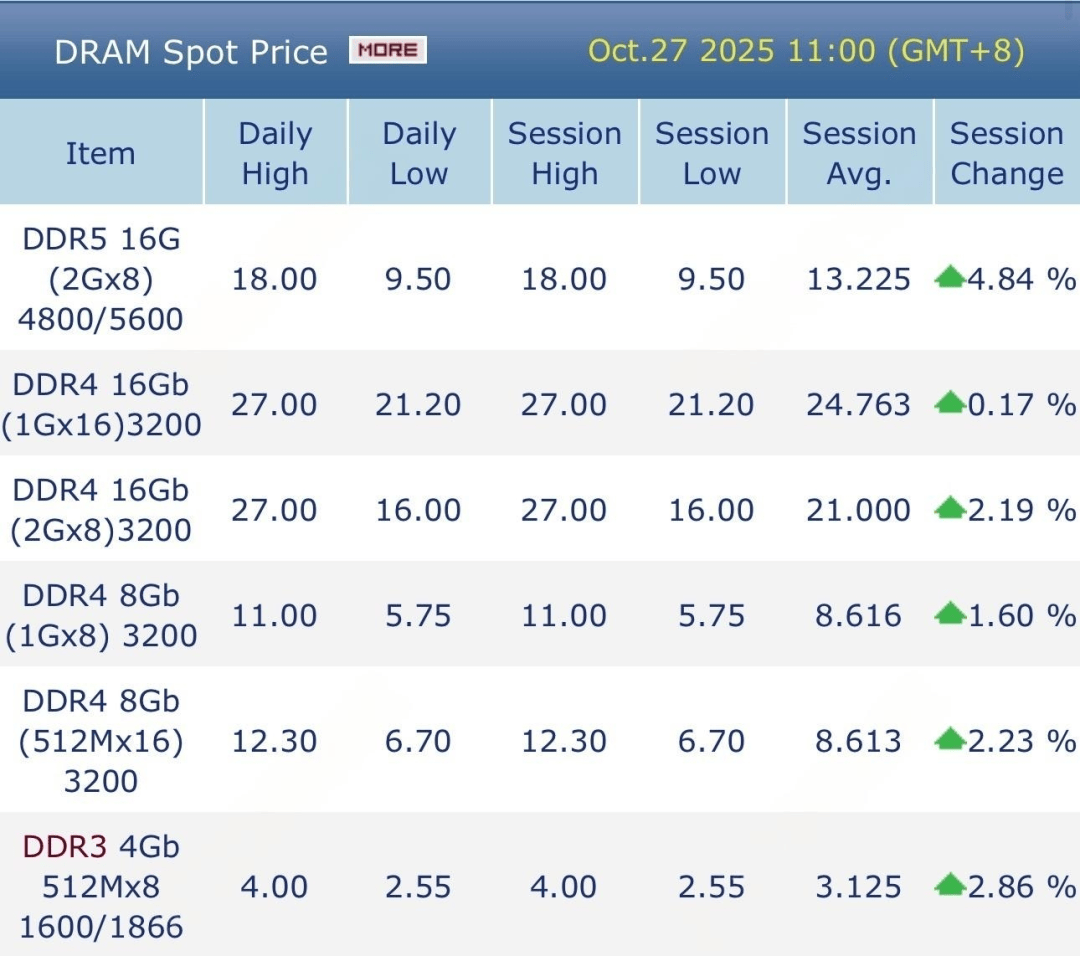
Task: Click the green arrow beside 2.23 %
Action: point(949,741)
